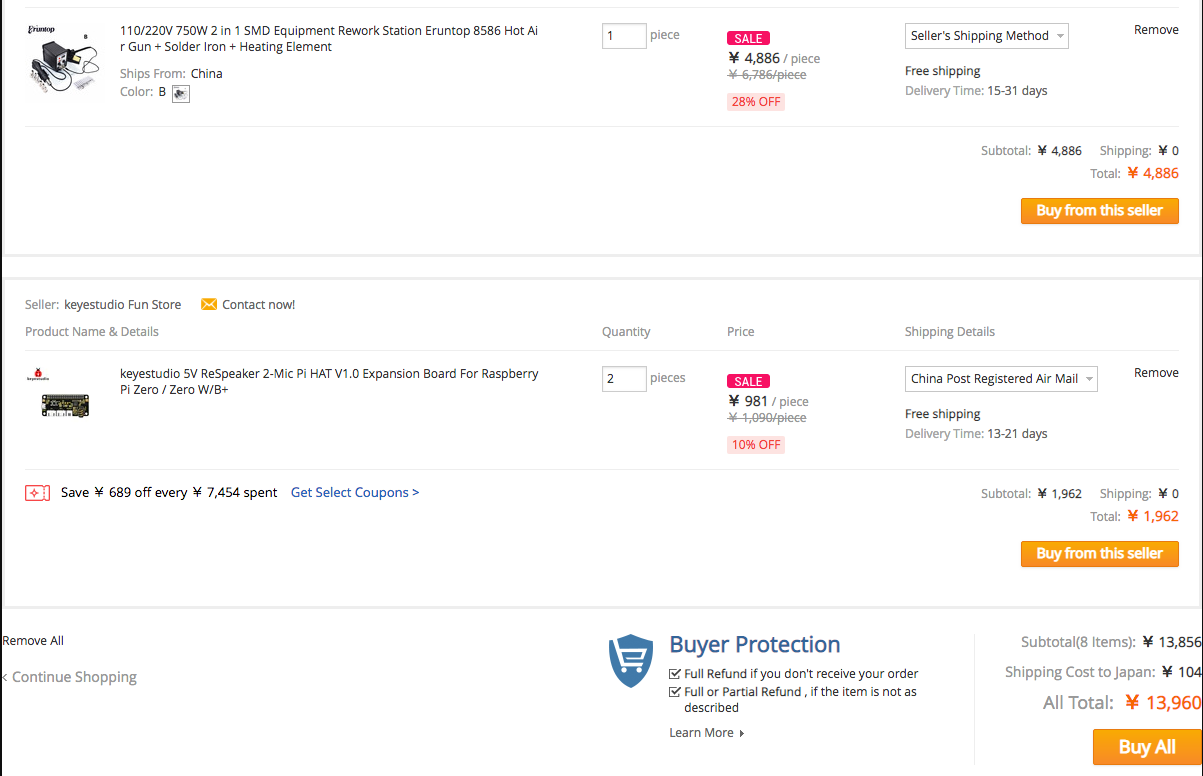Click Remove All link

tap(33, 641)
